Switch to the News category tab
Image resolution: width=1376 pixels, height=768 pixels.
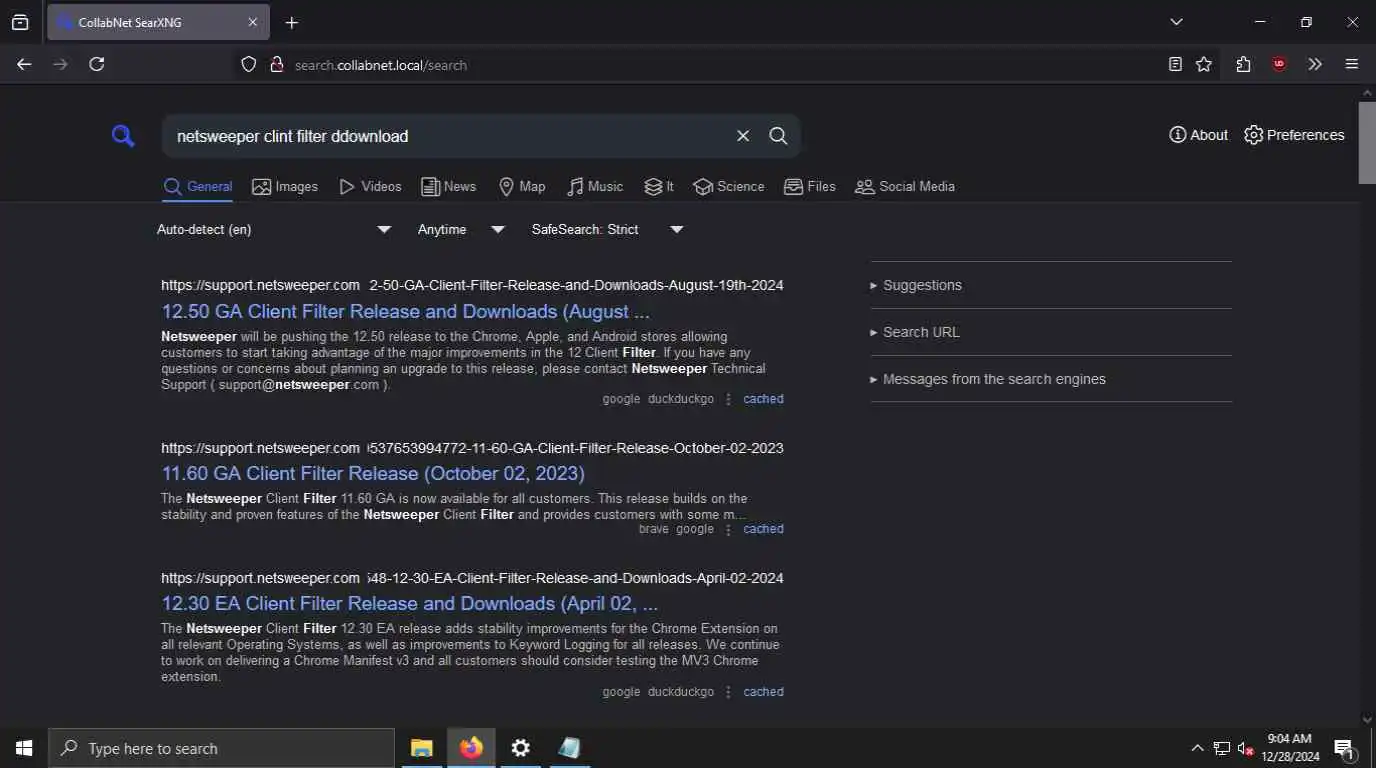pos(448,187)
